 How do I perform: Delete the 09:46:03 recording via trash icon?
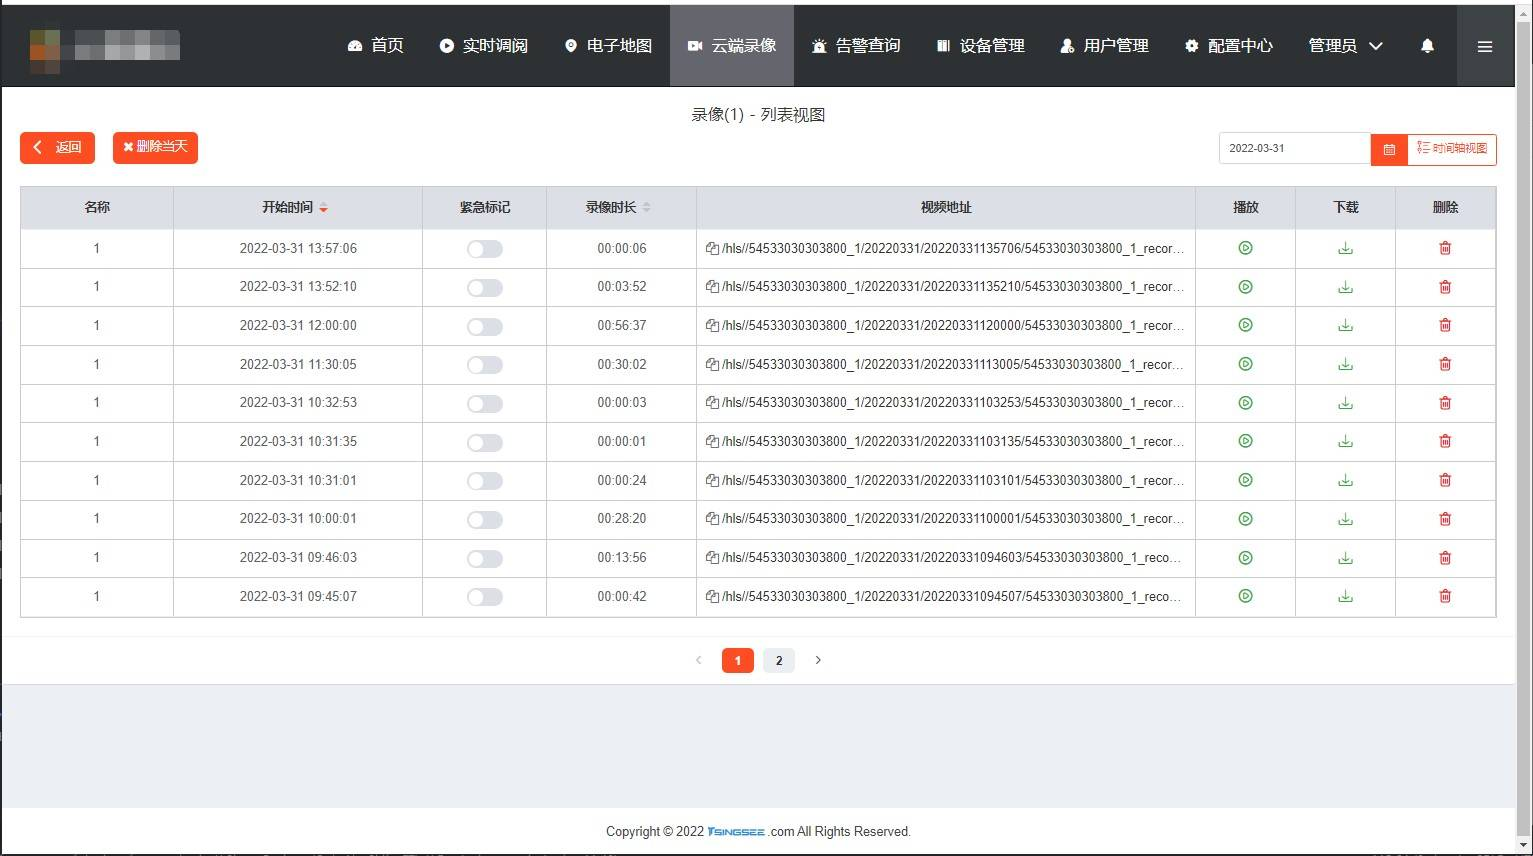pyautogui.click(x=1445, y=558)
